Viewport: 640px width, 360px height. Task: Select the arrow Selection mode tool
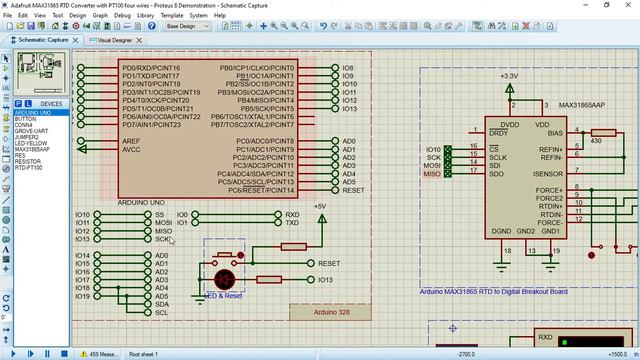click(x=6, y=58)
